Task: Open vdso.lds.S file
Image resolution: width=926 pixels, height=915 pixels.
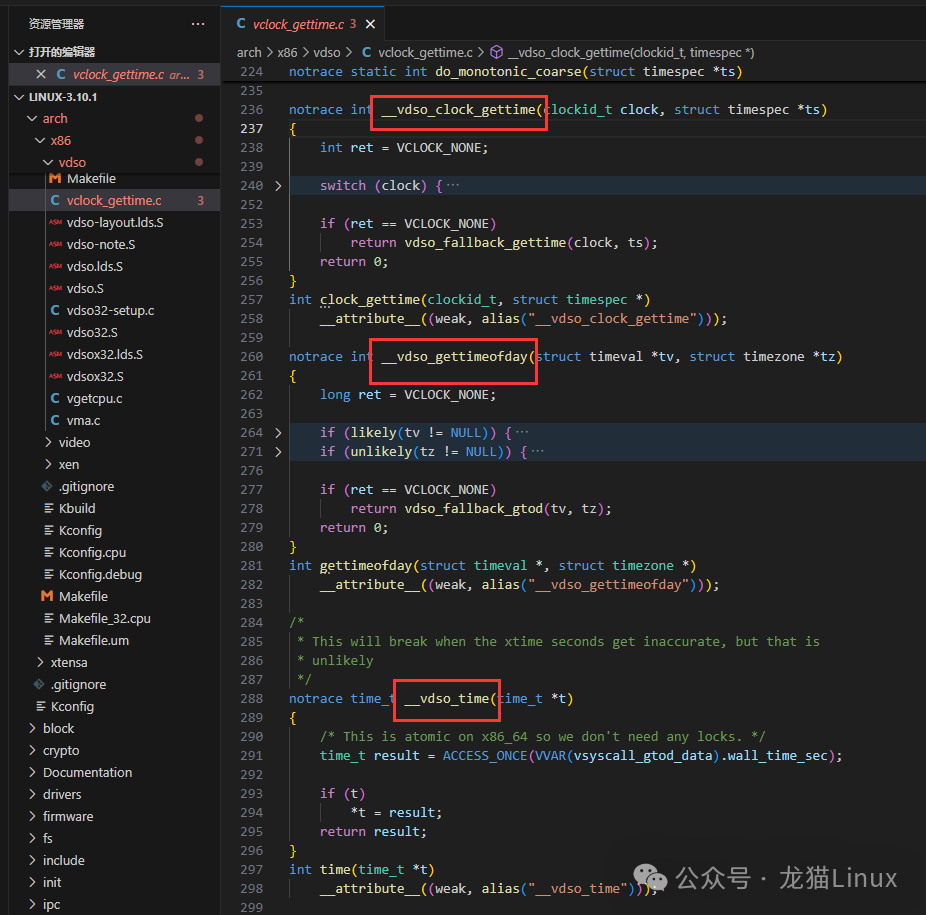Action: pyautogui.click(x=115, y=266)
